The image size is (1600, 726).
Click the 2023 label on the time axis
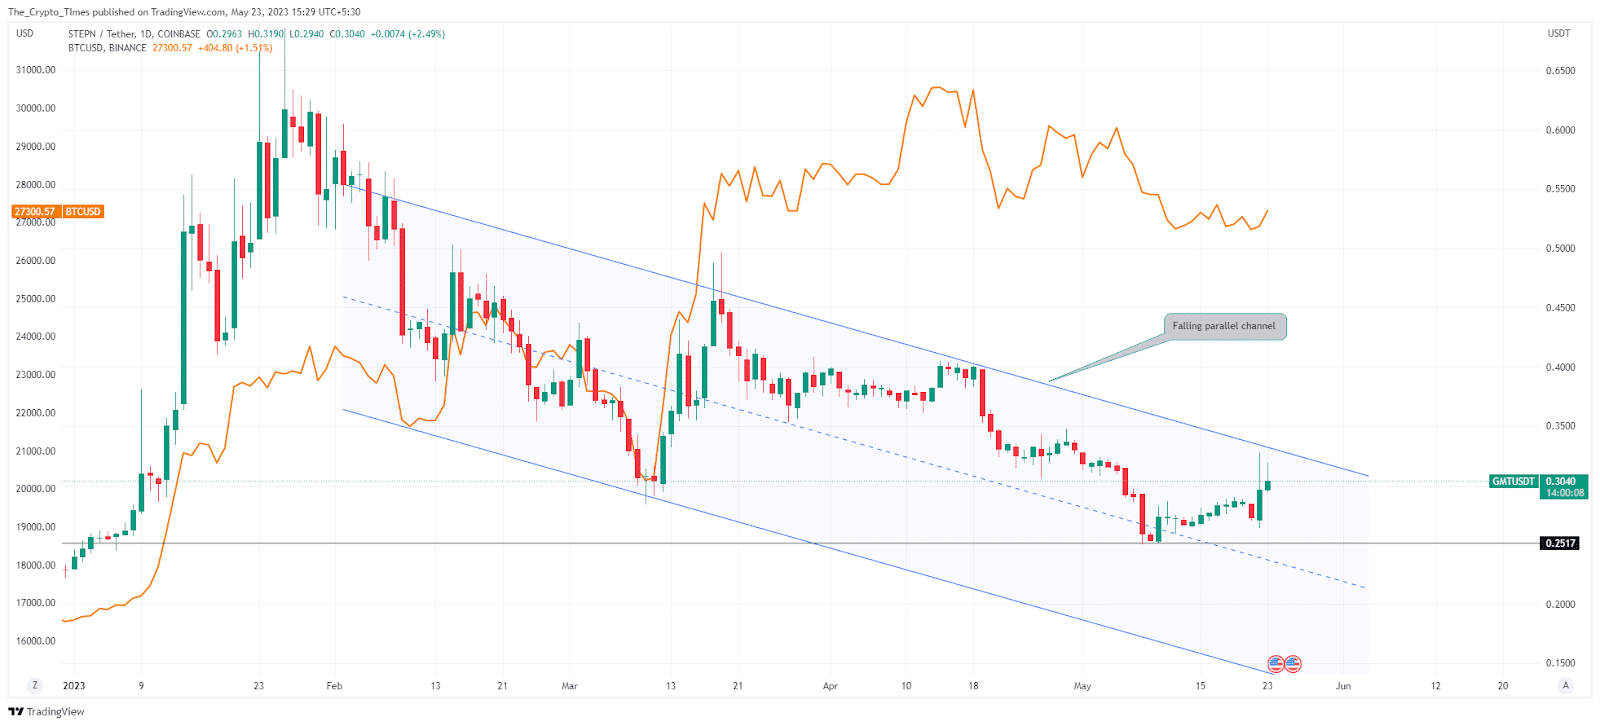click(74, 686)
